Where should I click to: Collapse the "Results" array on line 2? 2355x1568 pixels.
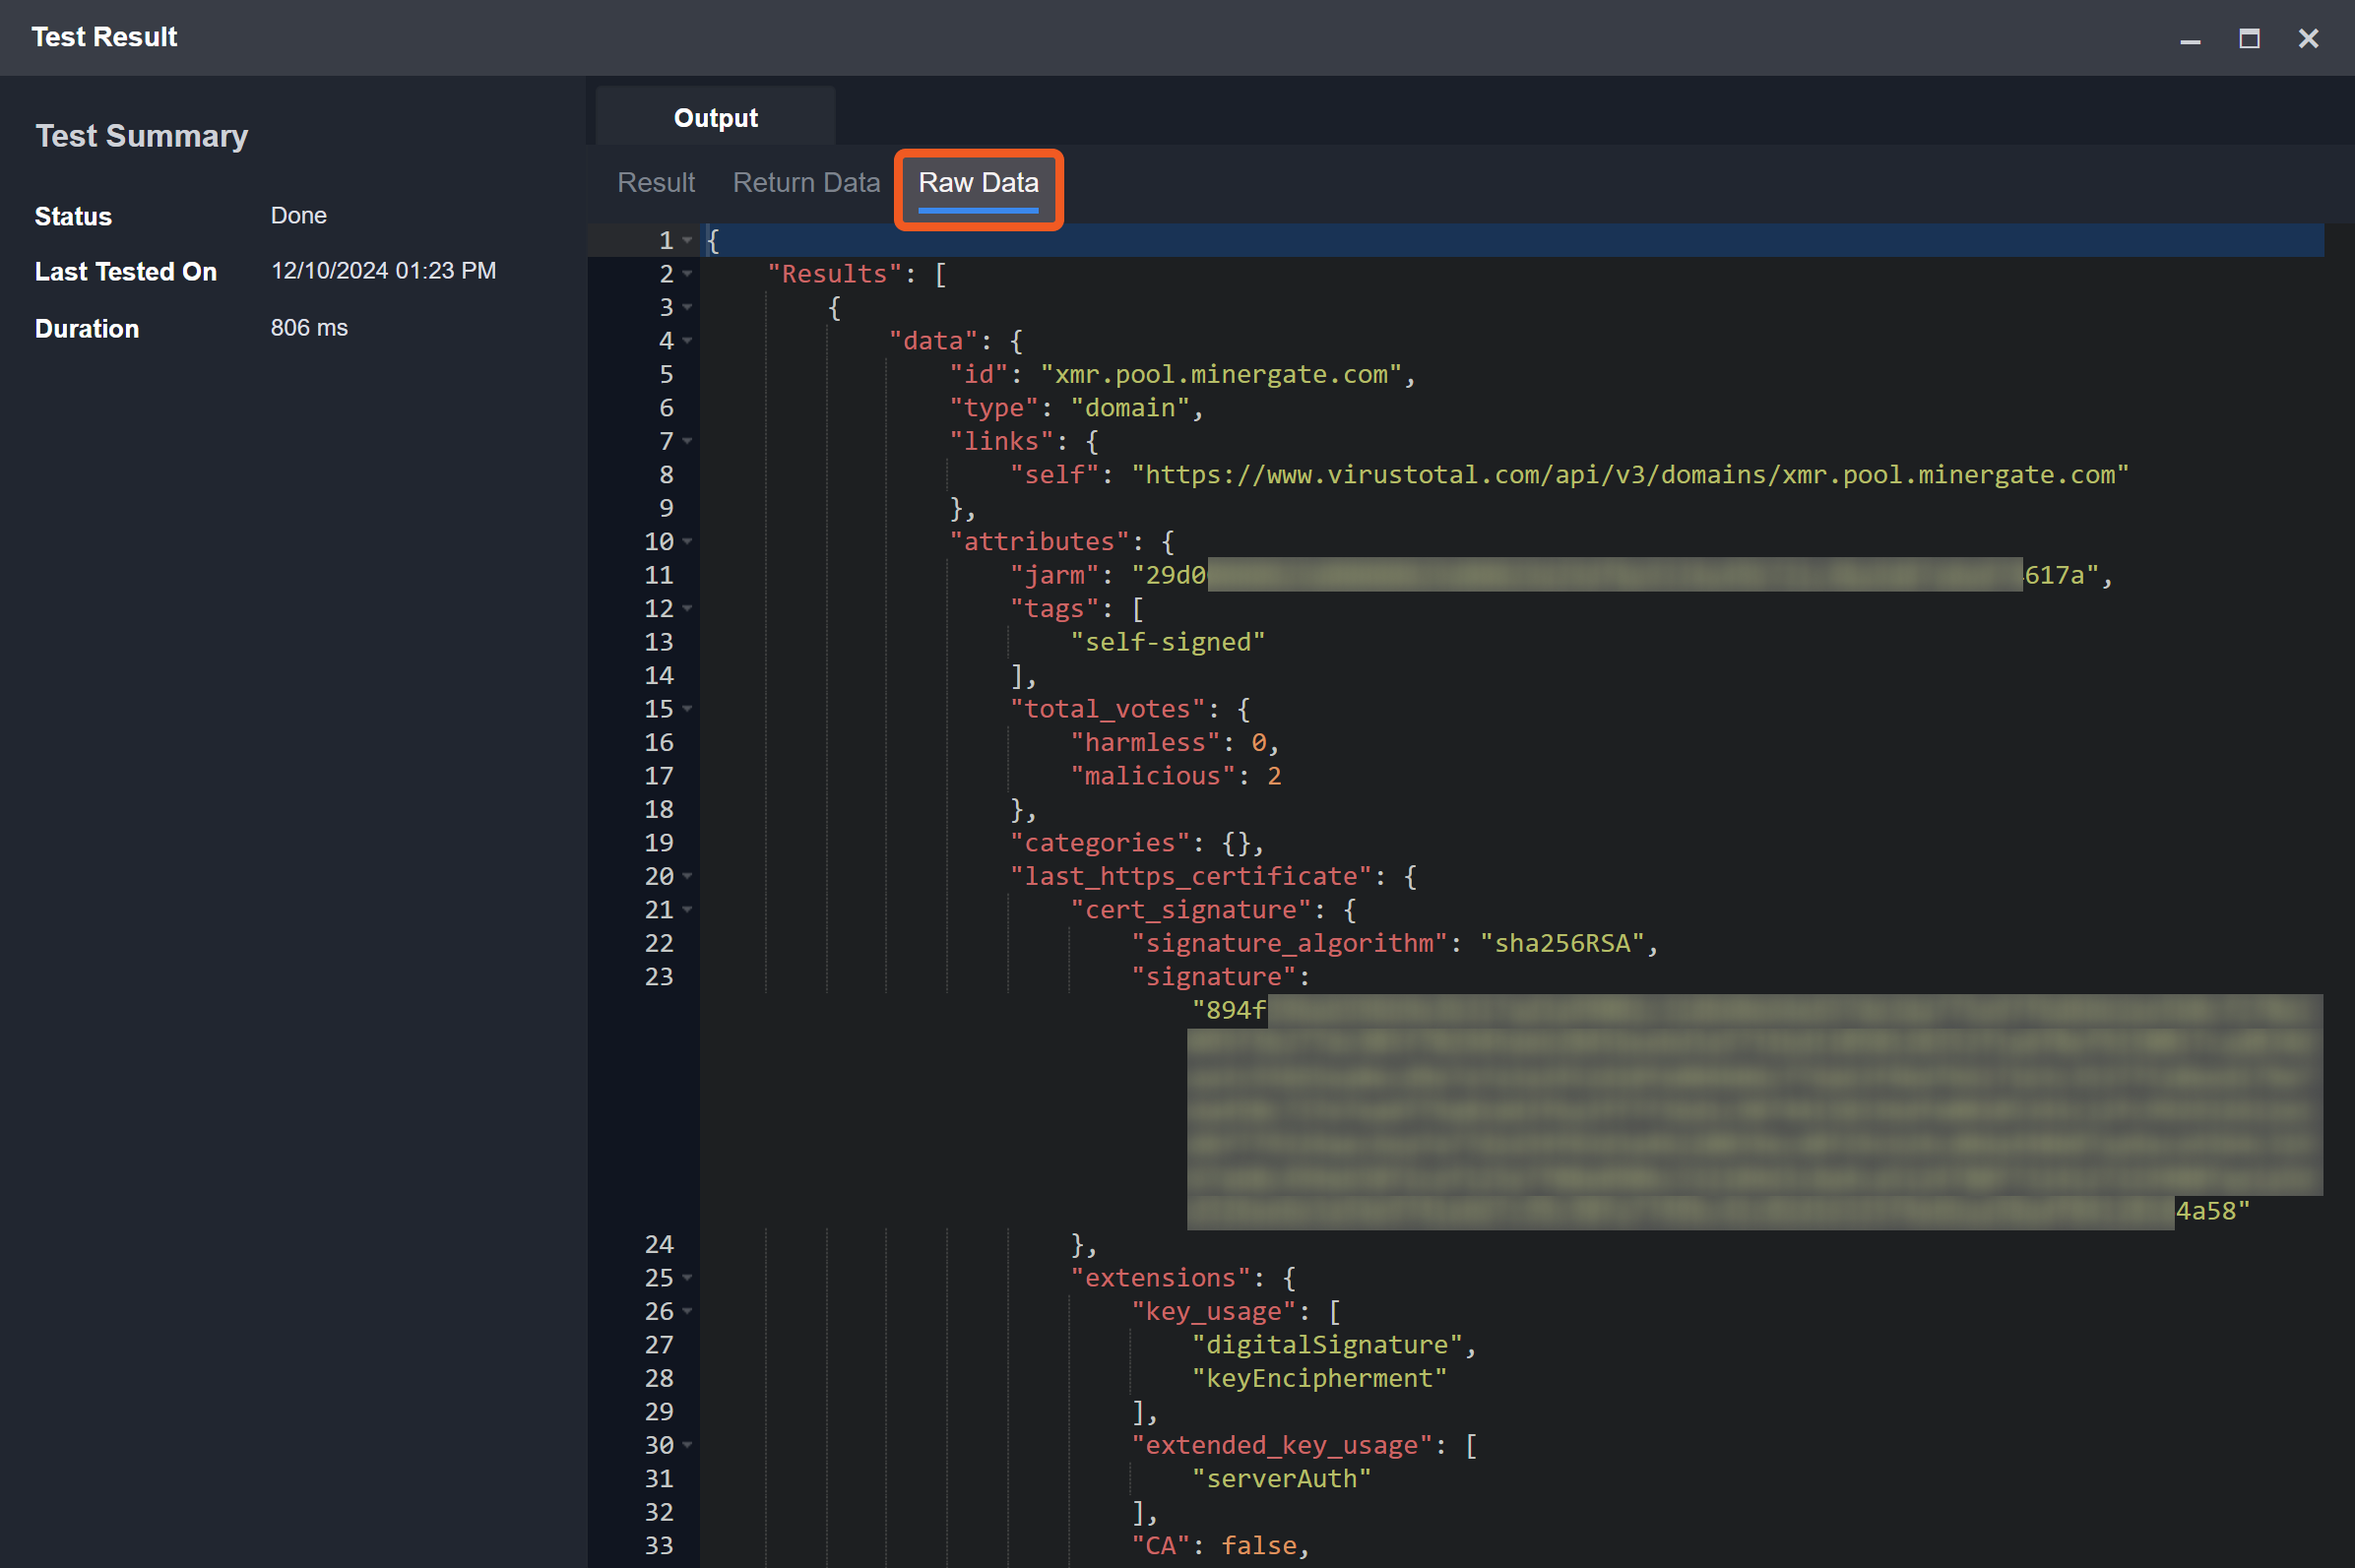click(687, 274)
